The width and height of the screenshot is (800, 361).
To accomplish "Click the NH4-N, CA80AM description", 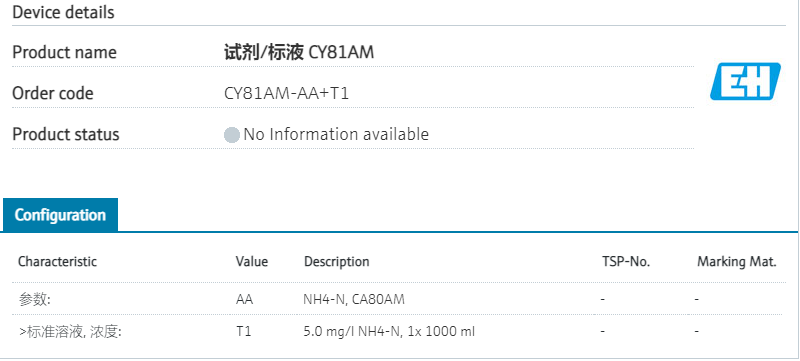I will click(x=354, y=299).
